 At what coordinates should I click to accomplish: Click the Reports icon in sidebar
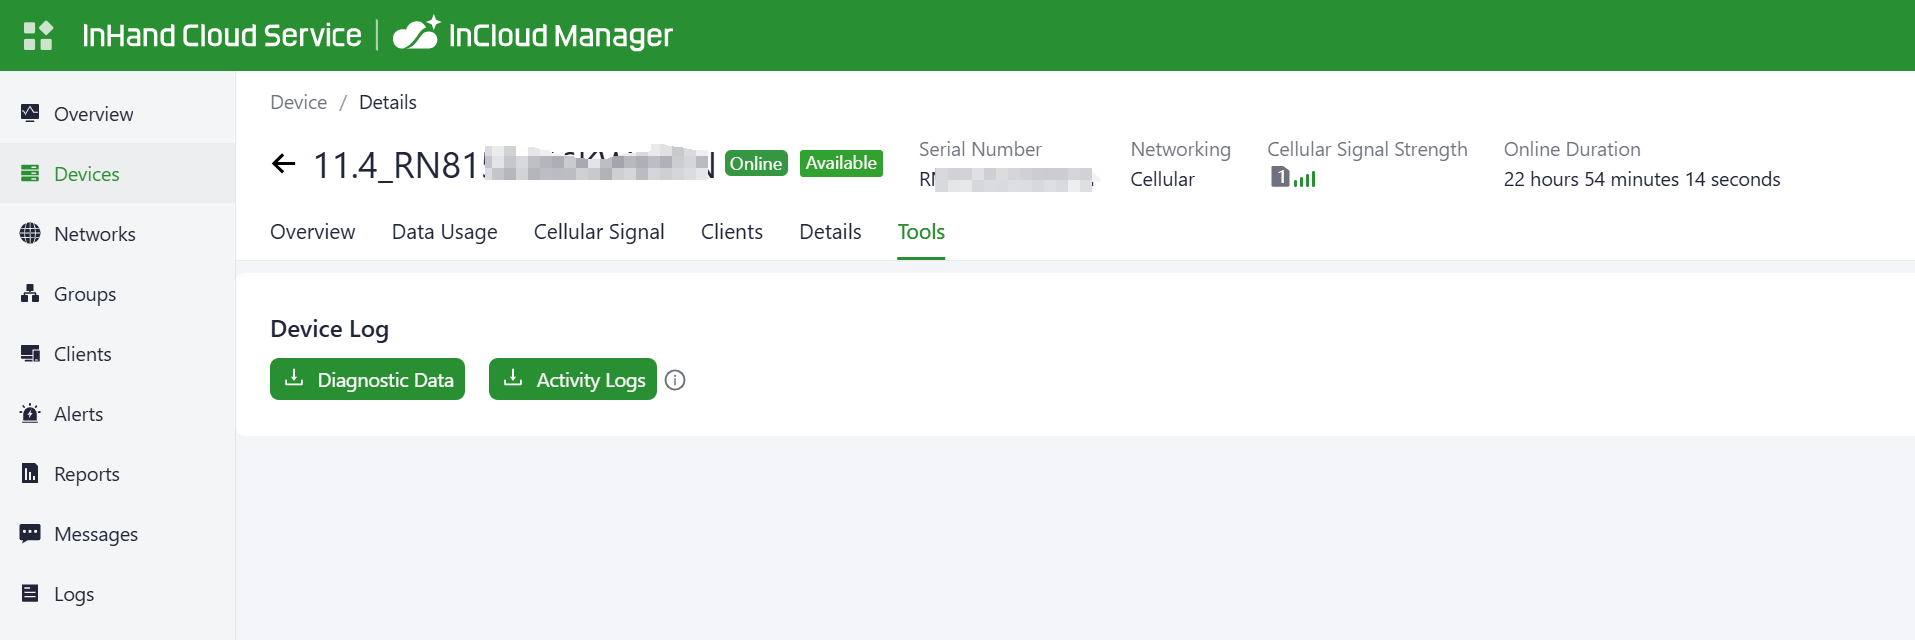[x=30, y=473]
